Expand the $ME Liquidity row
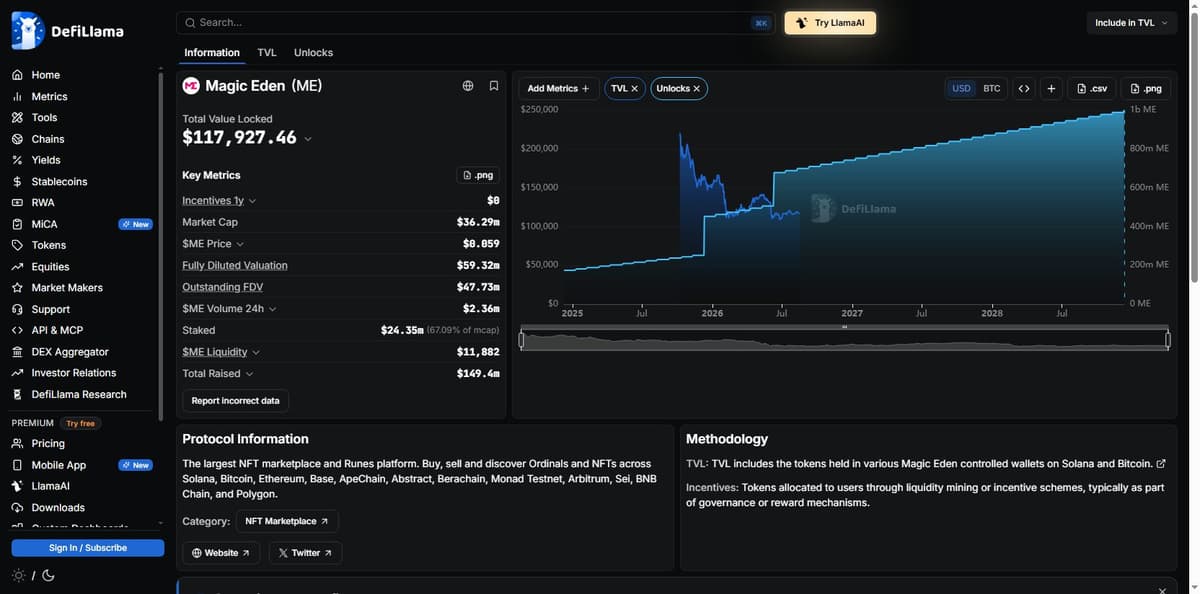The image size is (1200, 594). [x=256, y=352]
